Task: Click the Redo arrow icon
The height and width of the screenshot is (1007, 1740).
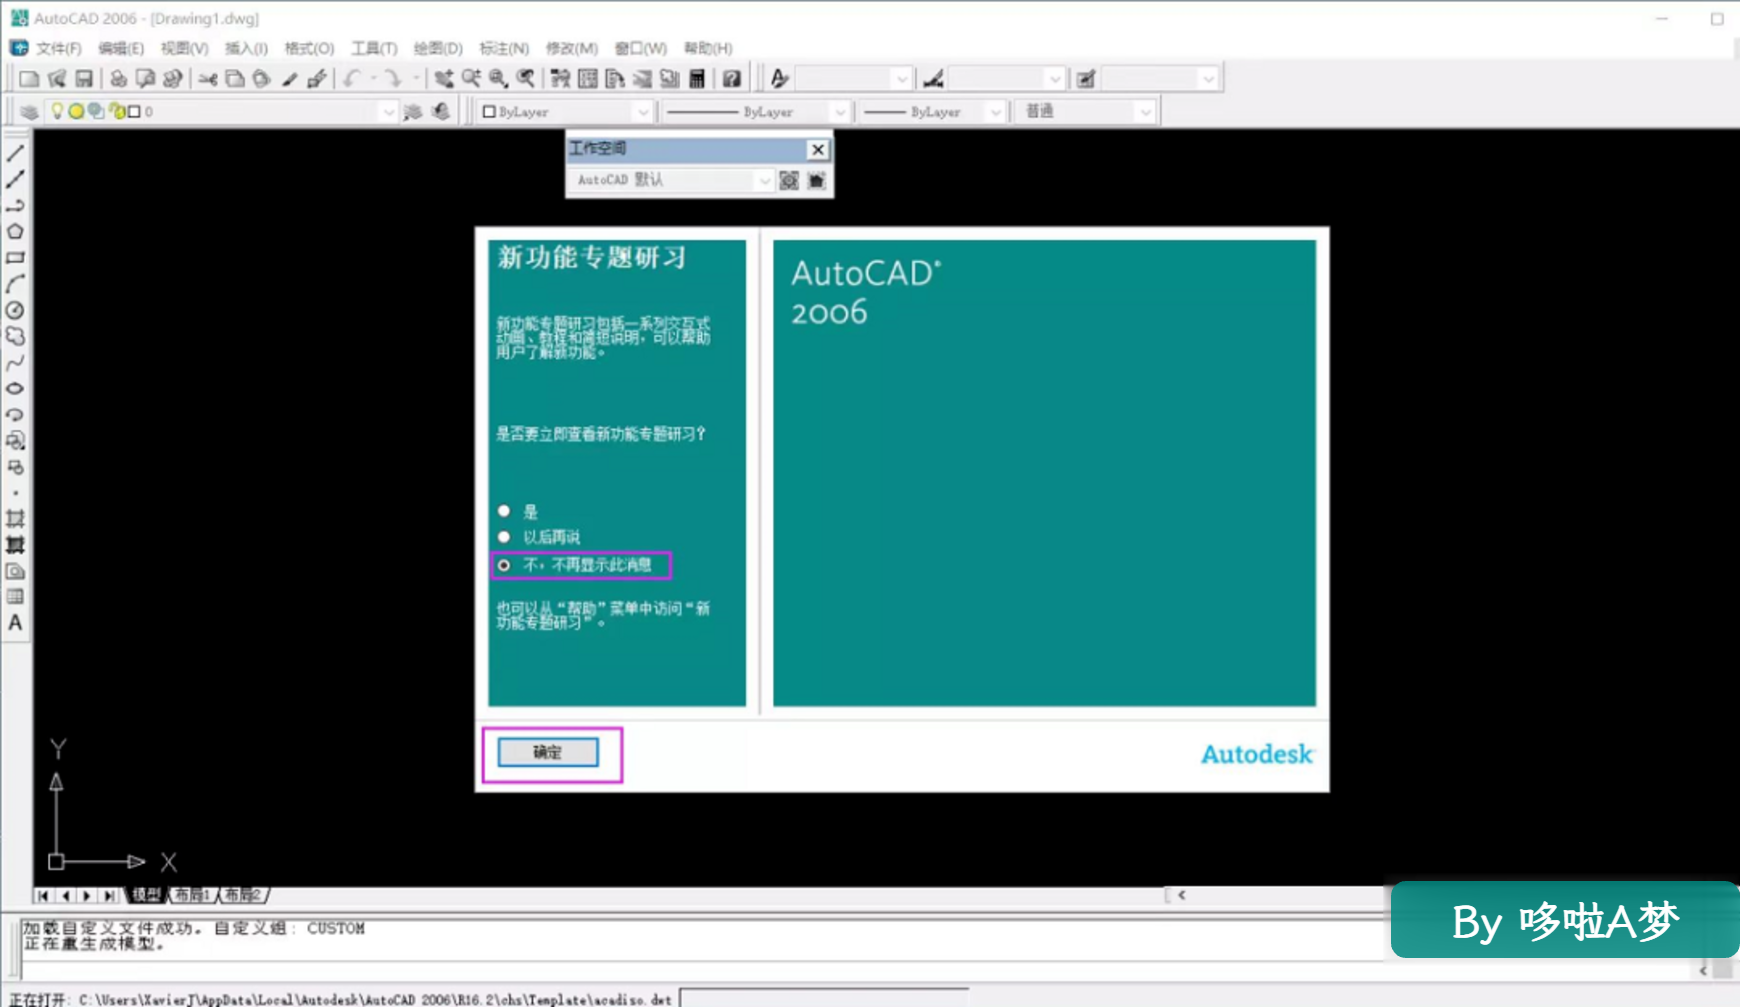Action: coord(393,78)
